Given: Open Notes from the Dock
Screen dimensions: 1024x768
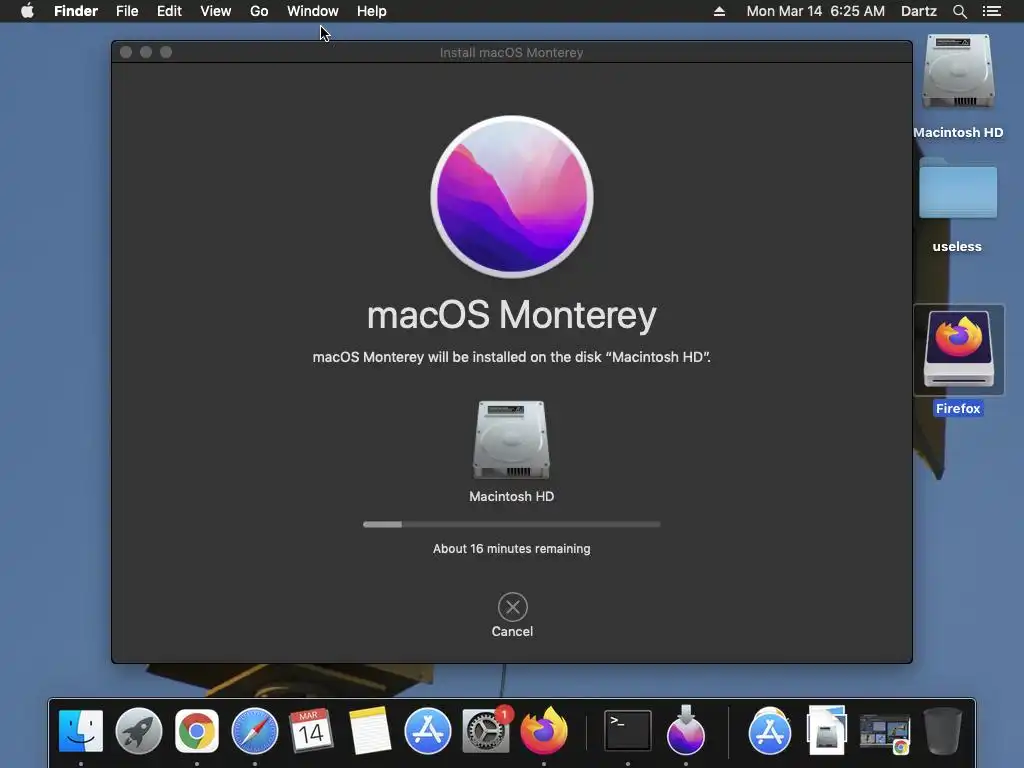Looking at the screenshot, I should [370, 731].
